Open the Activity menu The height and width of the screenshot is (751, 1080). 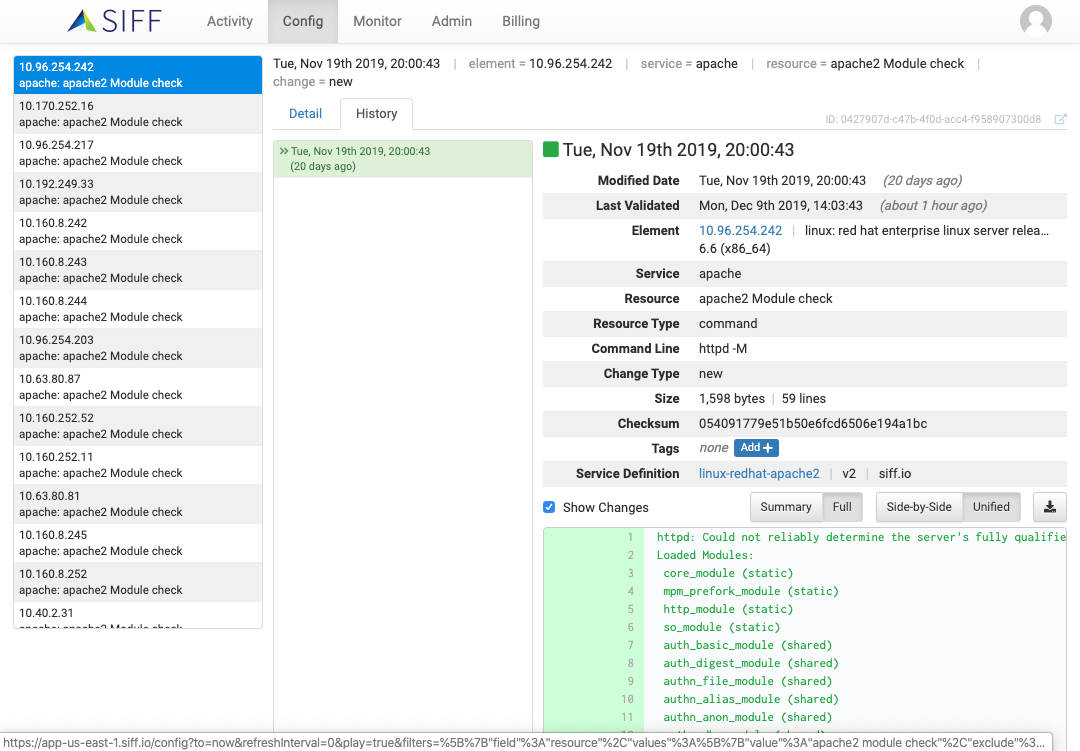(229, 21)
